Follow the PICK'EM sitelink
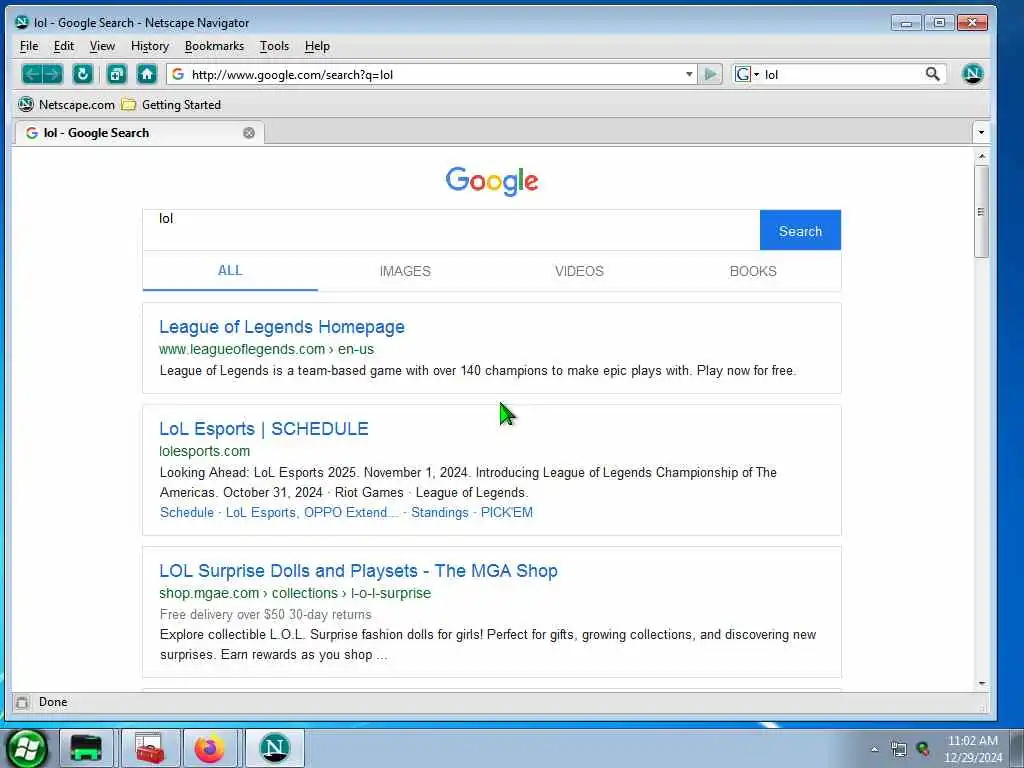The height and width of the screenshot is (768, 1024). pyautogui.click(x=507, y=513)
